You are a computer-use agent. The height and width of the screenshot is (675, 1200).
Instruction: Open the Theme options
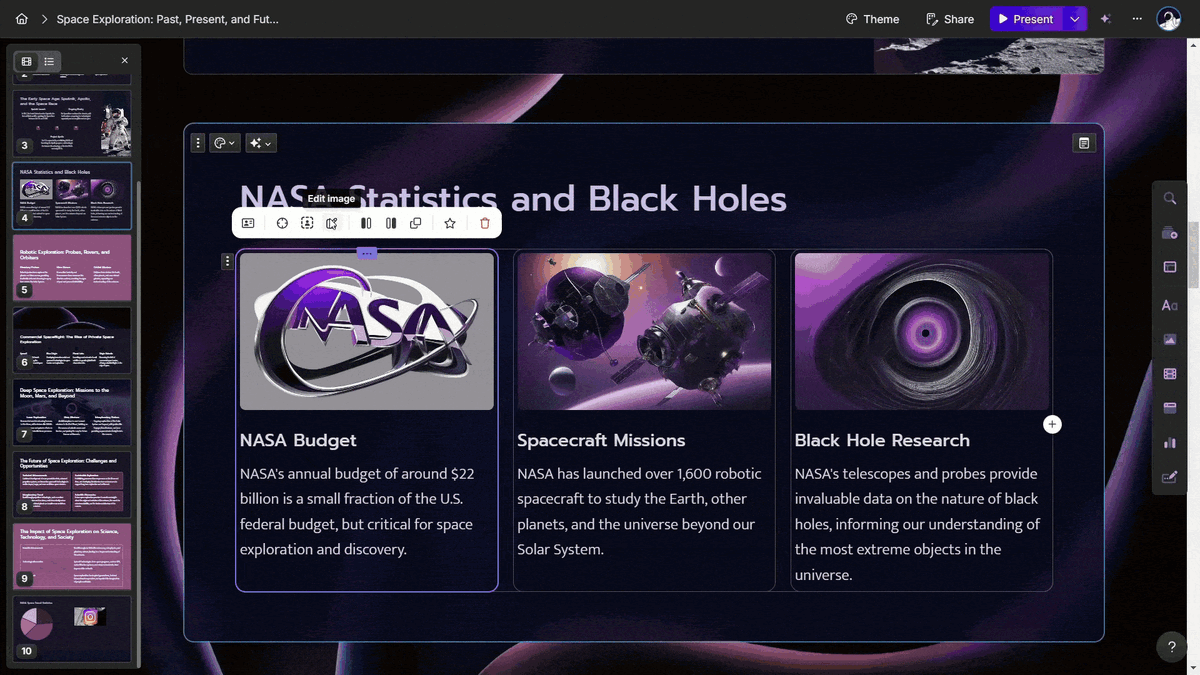pyautogui.click(x=872, y=19)
